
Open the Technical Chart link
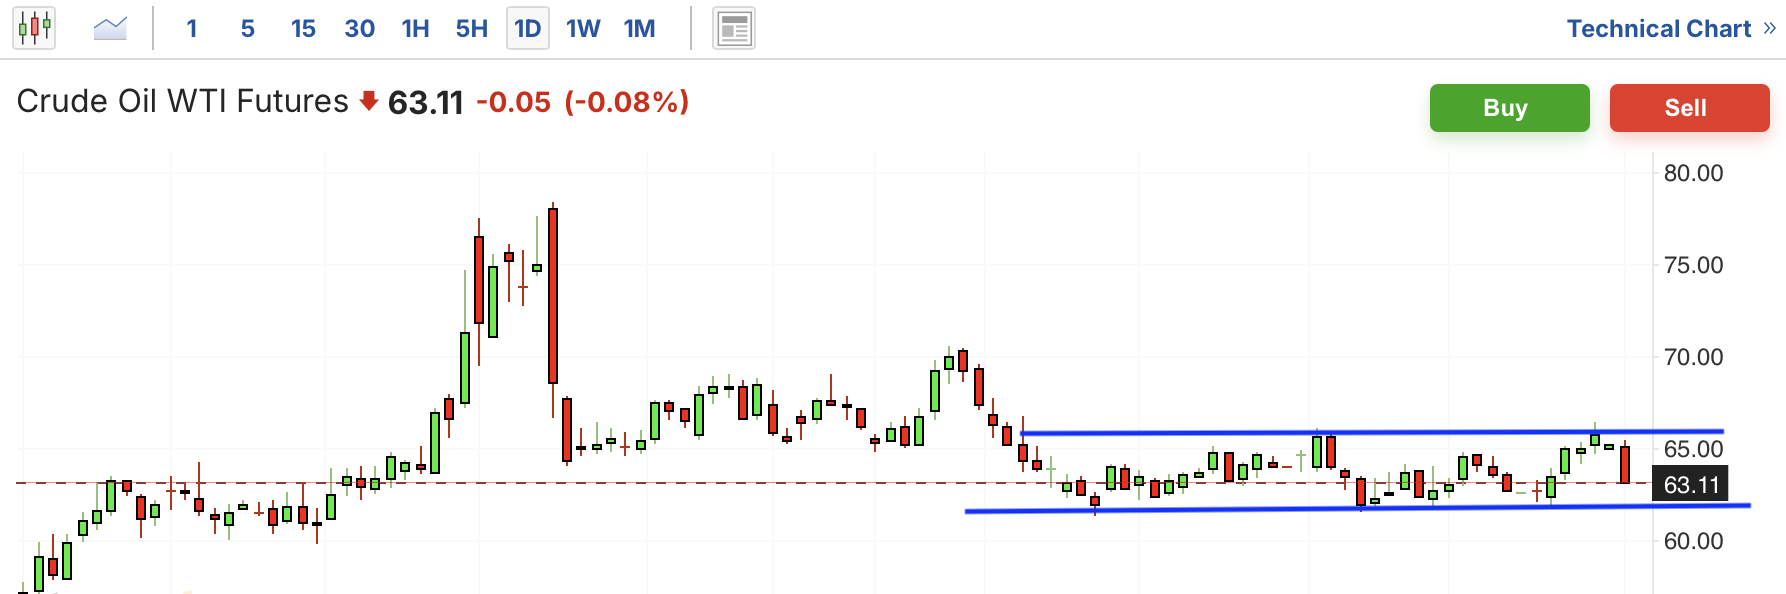point(1658,29)
